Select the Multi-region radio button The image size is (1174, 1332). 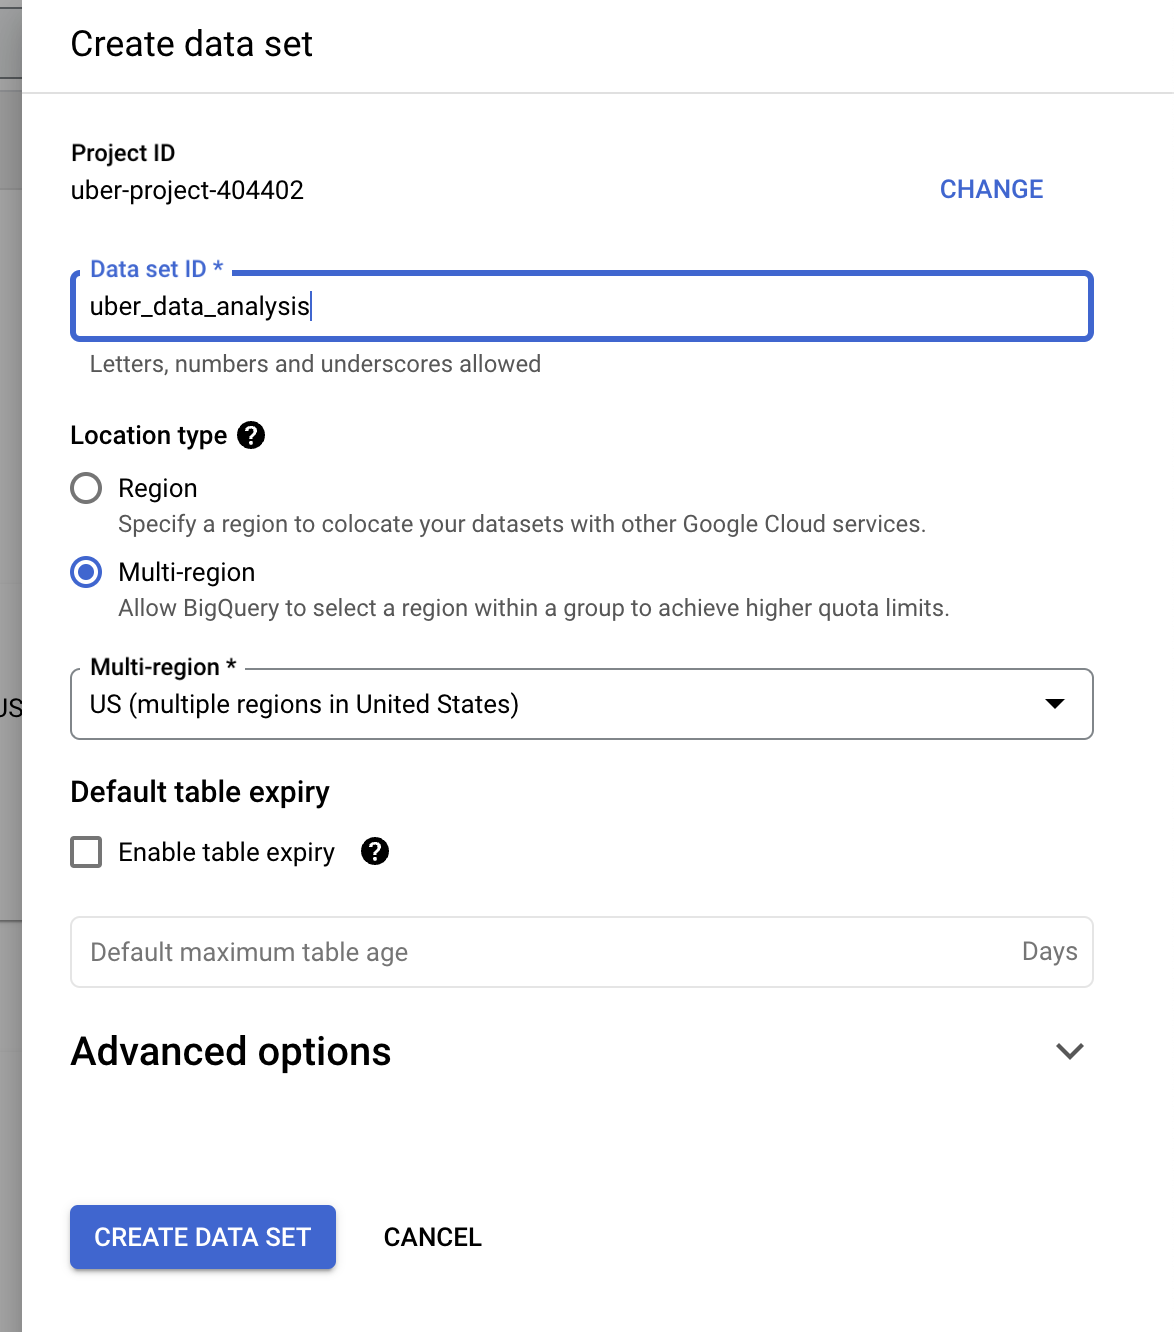[86, 572]
